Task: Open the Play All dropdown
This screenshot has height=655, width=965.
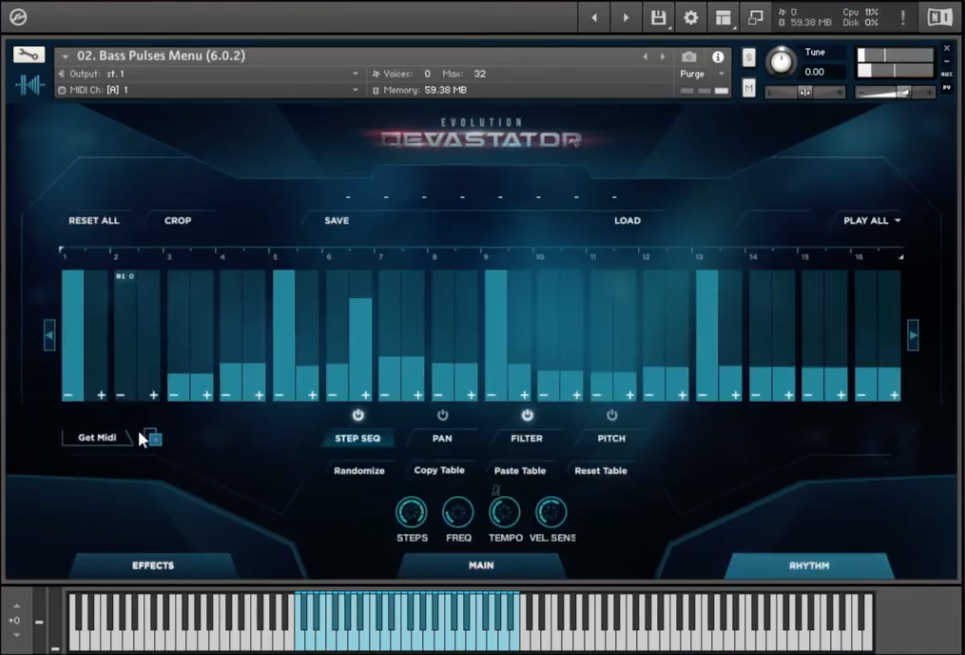Action: 869,220
